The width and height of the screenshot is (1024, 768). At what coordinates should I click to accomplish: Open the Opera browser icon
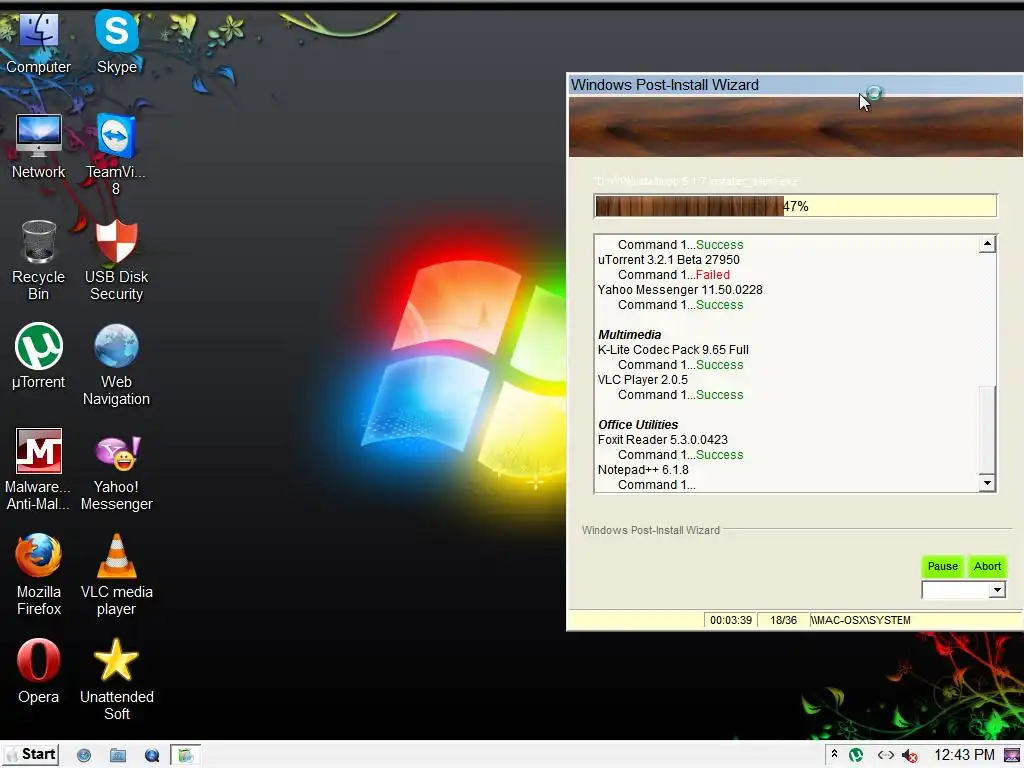(39, 671)
